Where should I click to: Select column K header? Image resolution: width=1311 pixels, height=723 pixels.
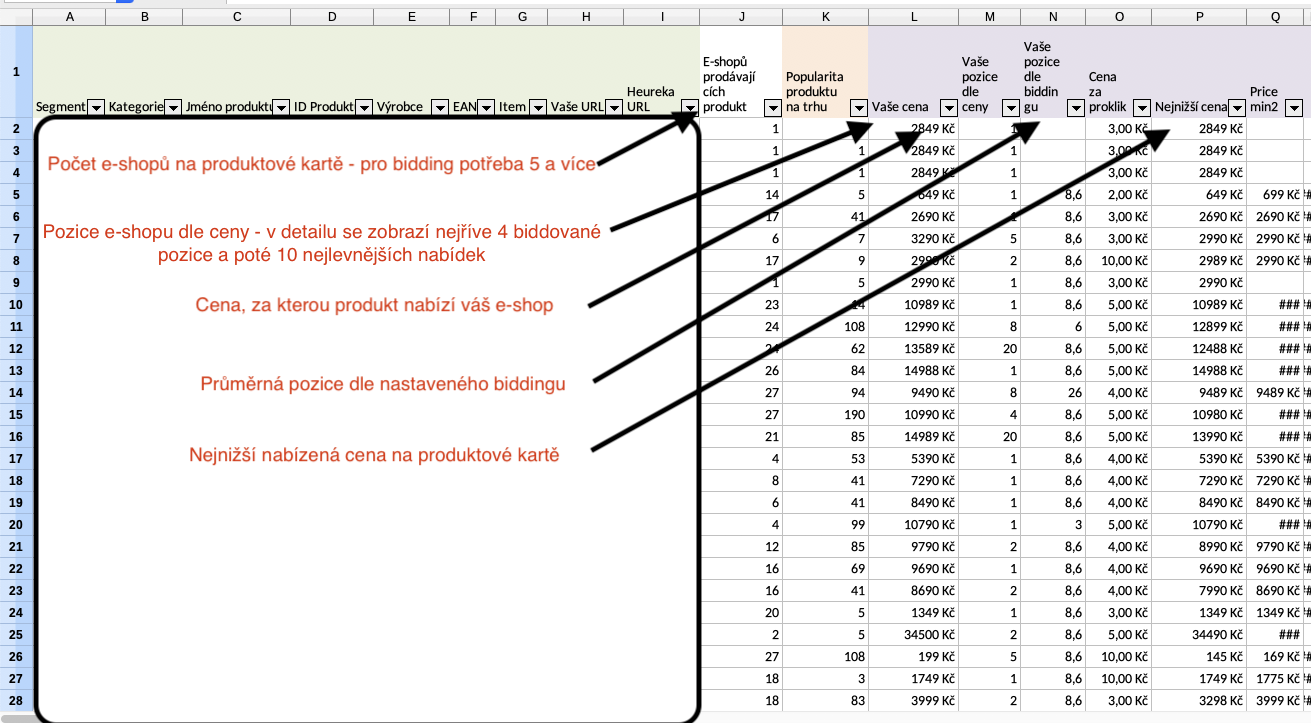(825, 17)
